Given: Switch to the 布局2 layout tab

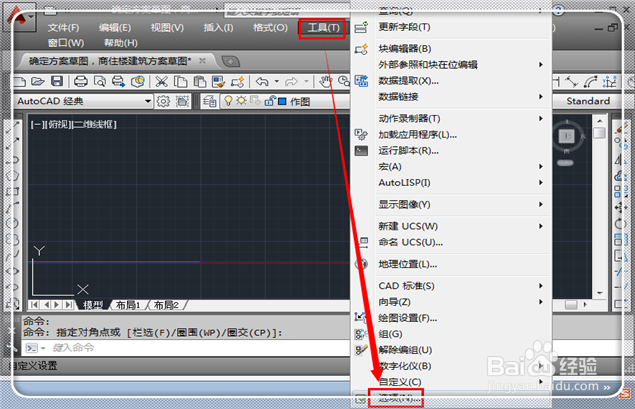Looking at the screenshot, I should [x=166, y=305].
